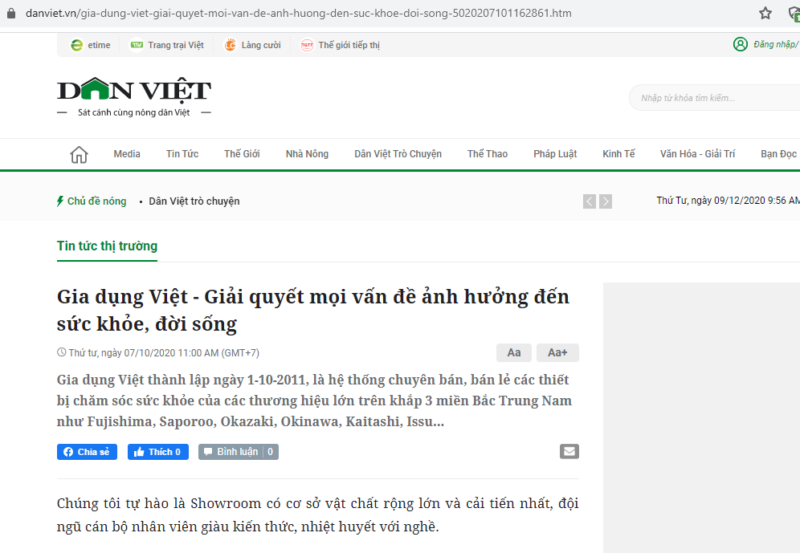800x553 pixels.
Task: Click the URL in the address bar
Action: tap(298, 13)
